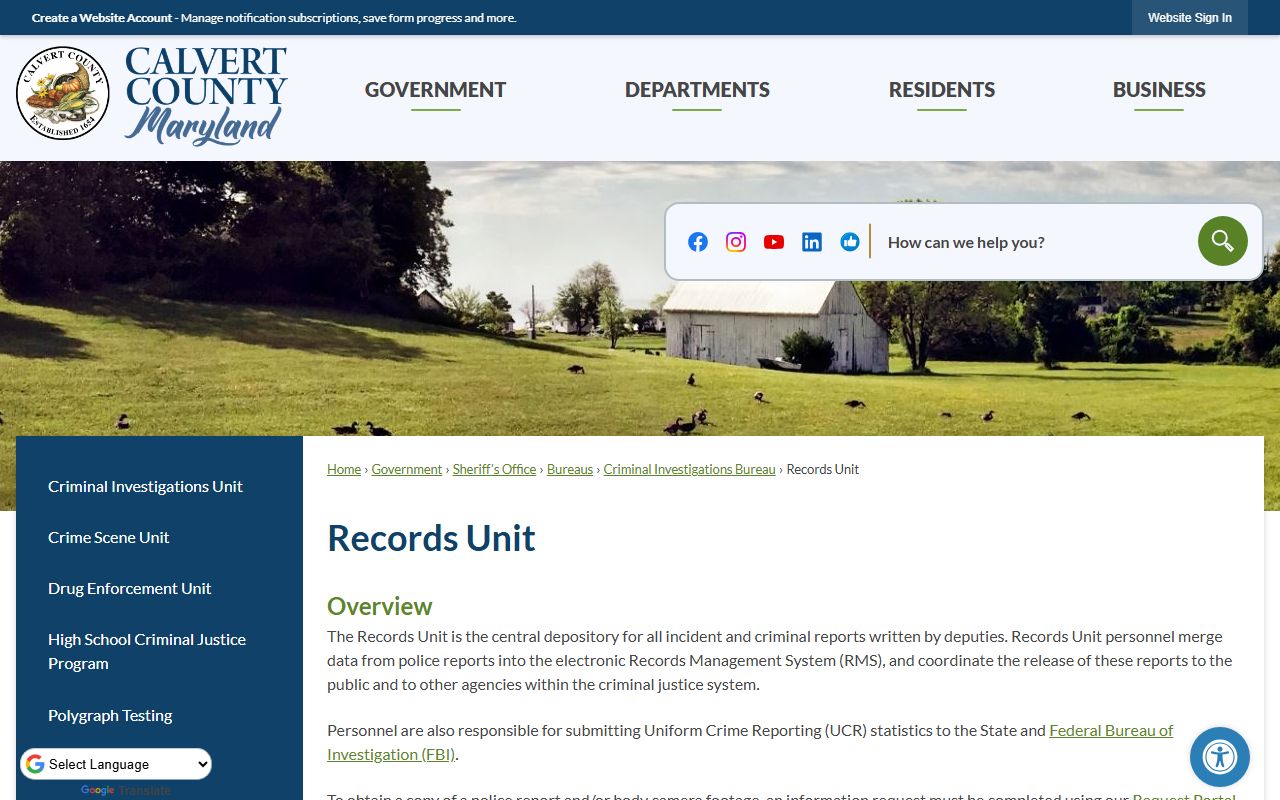Screen dimensions: 1280x800
Task: Go to Home breadcrumb link
Action: (x=344, y=469)
